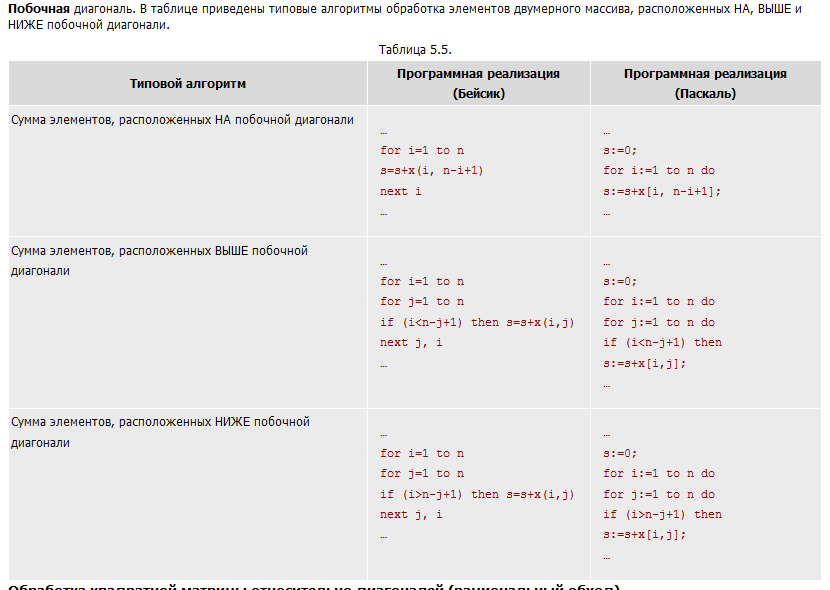Screen dimensions: 830x590
Task: Click the Pascal line 's:=s+x[i, n-i+1];'
Action: (662, 191)
